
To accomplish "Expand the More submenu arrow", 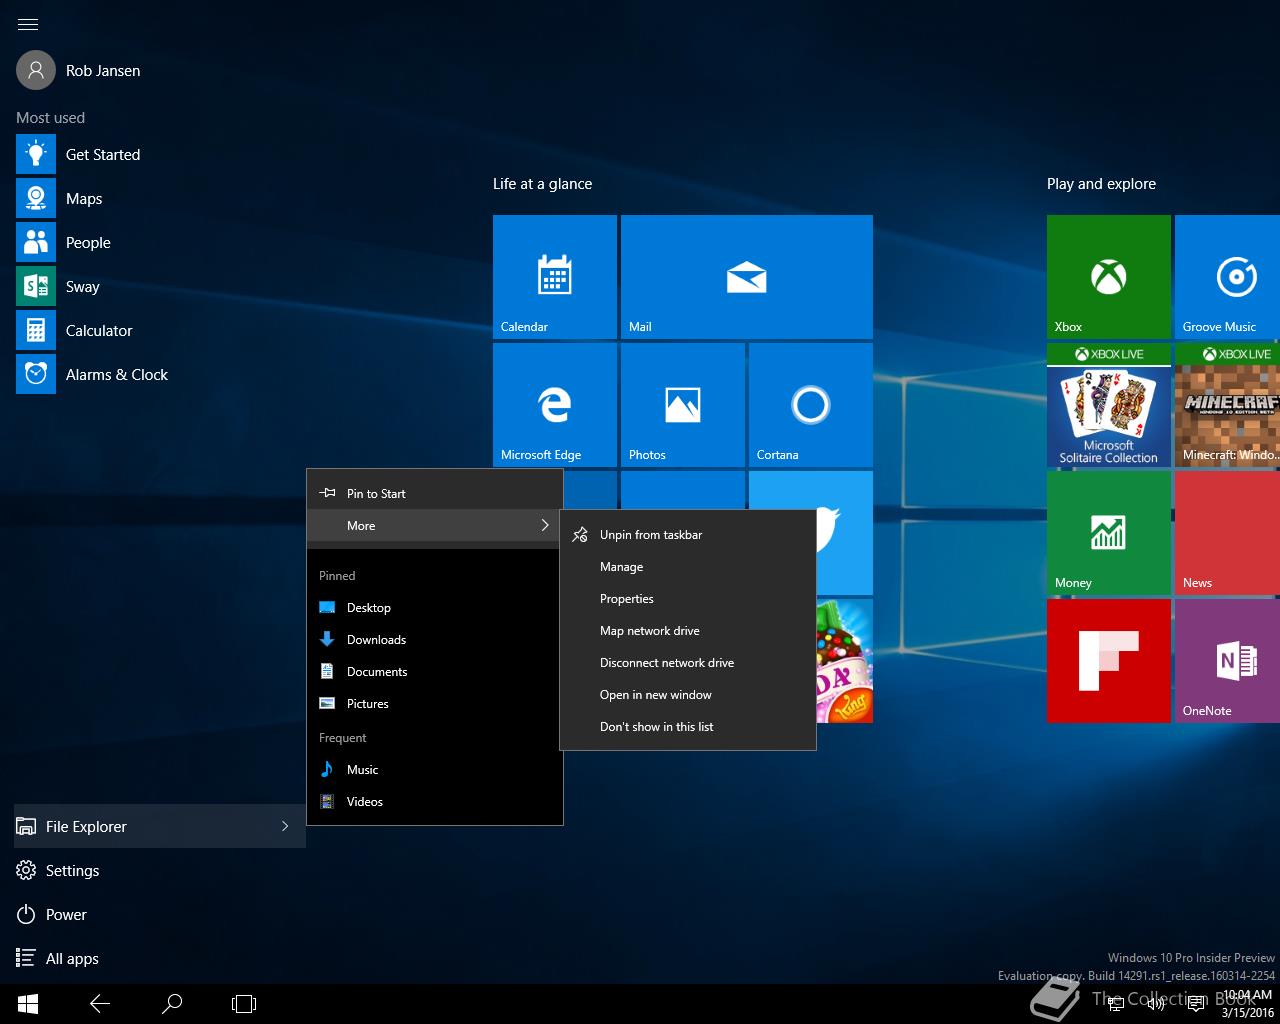I will tap(545, 525).
